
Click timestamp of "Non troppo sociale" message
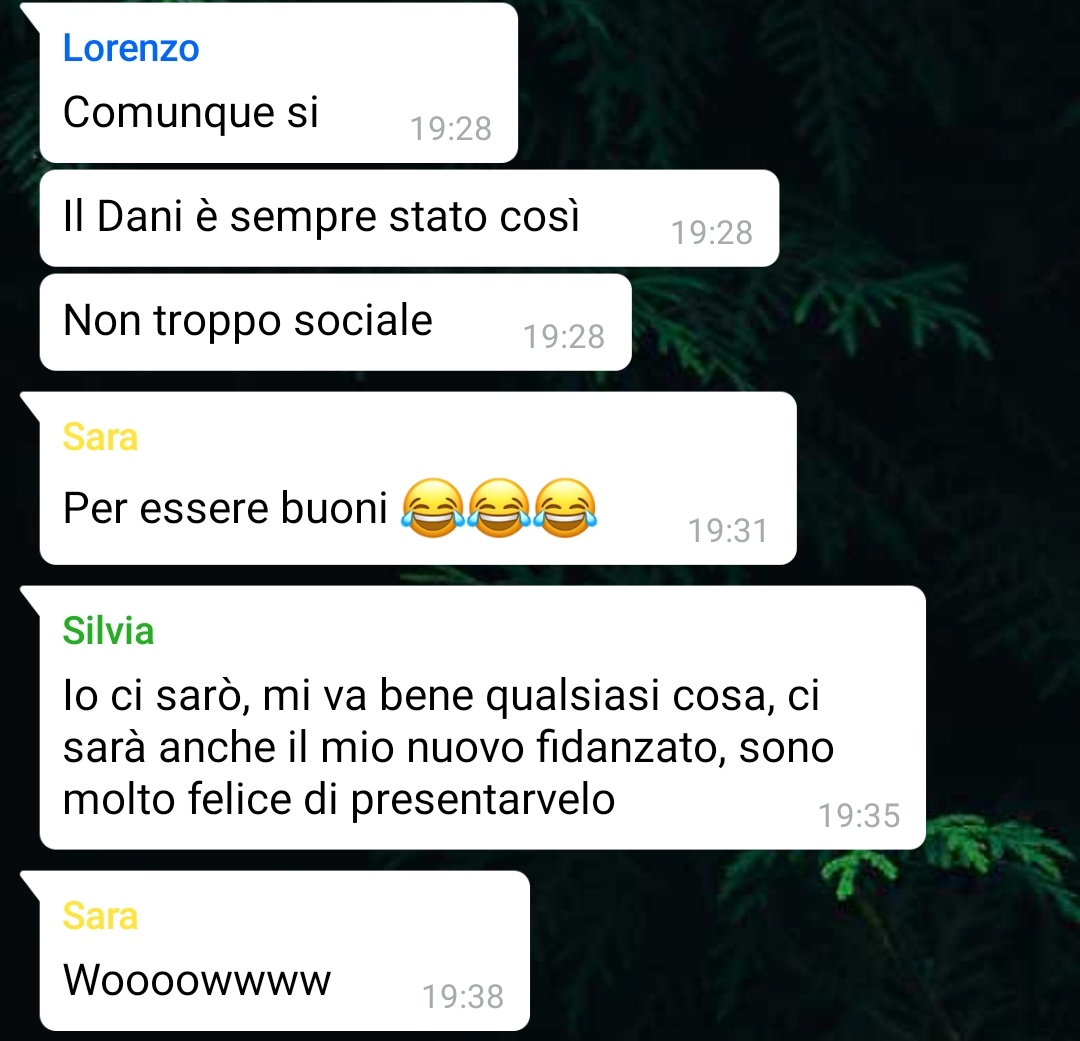(564, 337)
